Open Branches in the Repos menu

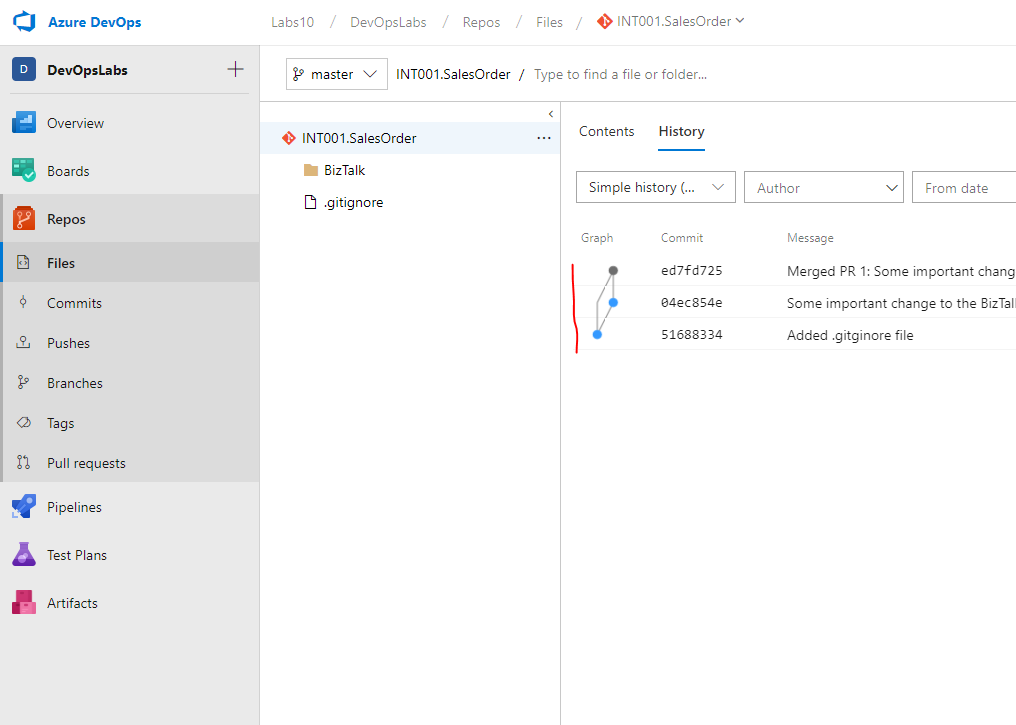click(x=75, y=384)
